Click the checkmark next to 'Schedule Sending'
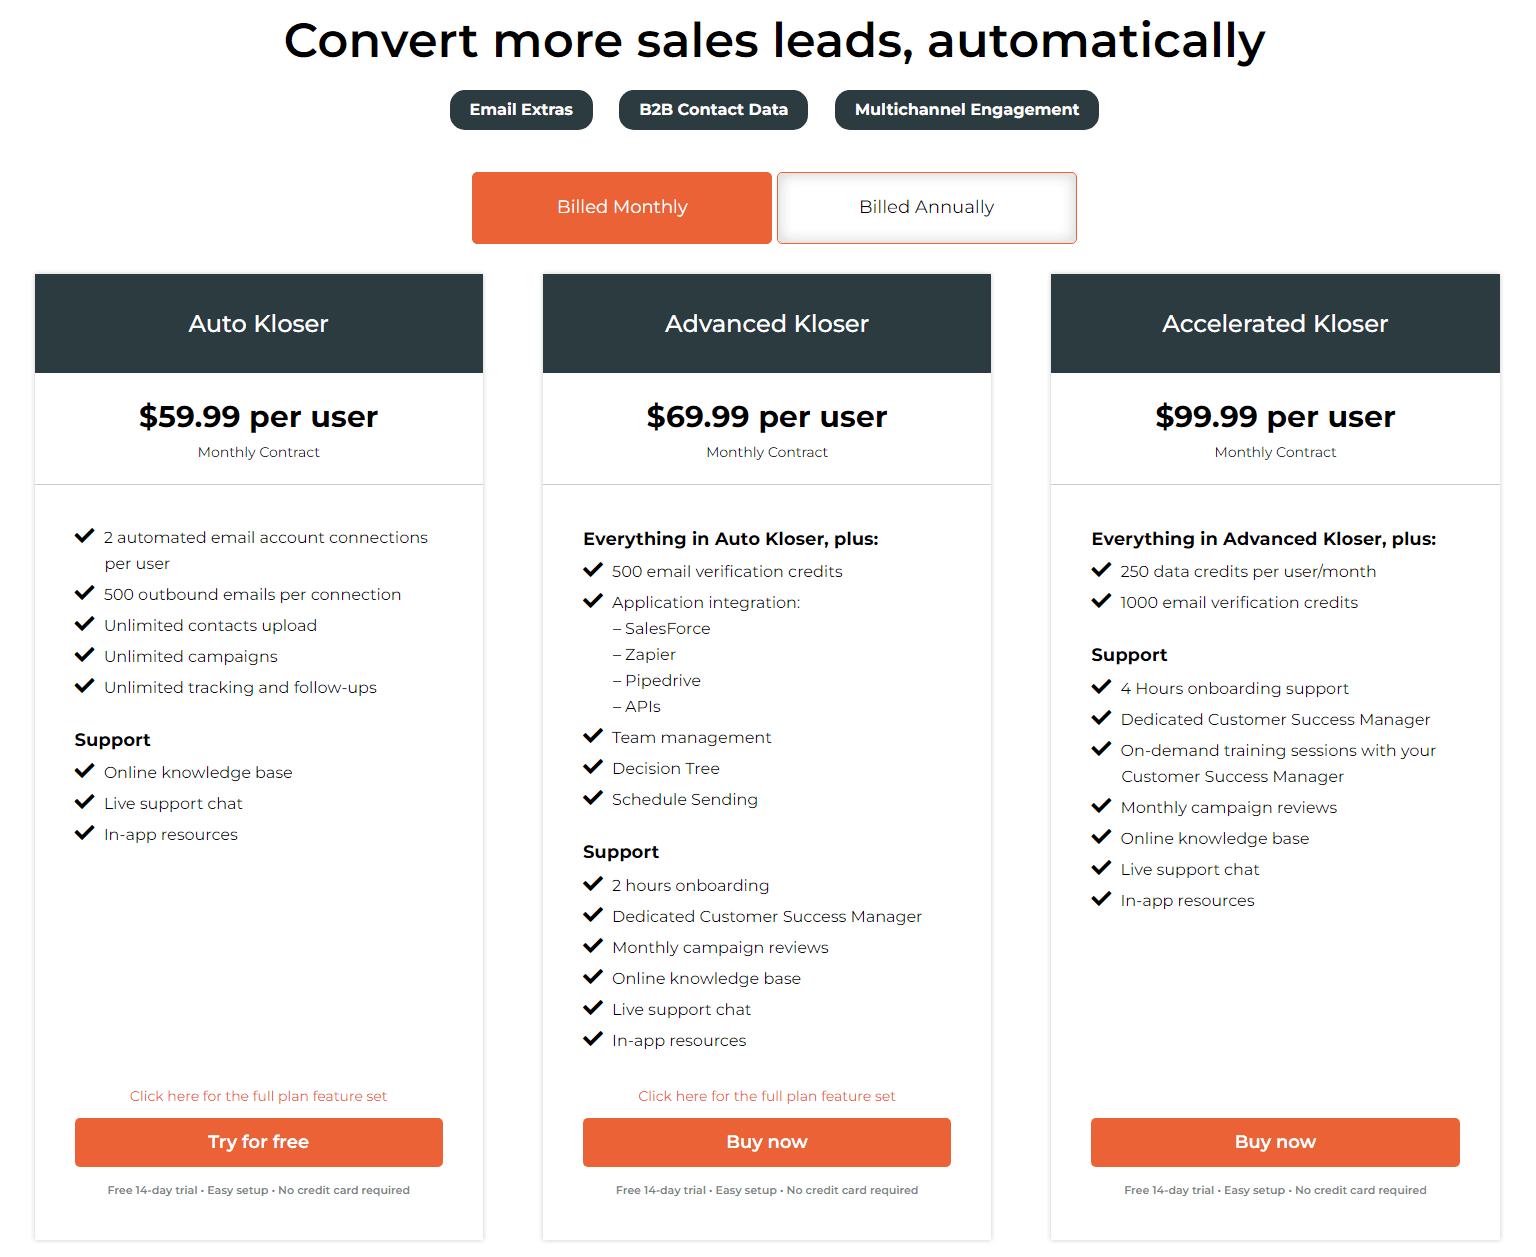 (x=593, y=798)
